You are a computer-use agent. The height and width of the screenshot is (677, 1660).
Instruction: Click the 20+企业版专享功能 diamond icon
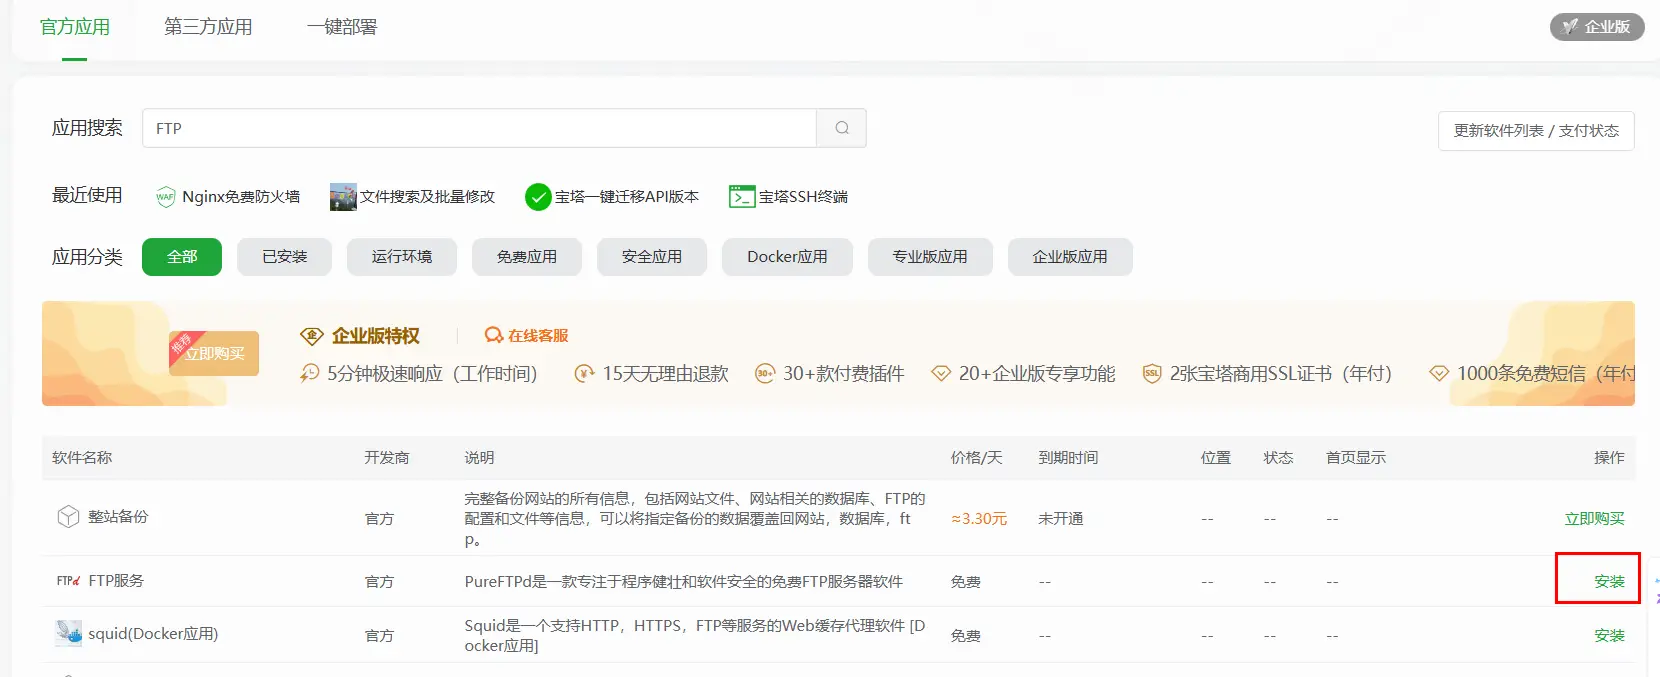941,374
